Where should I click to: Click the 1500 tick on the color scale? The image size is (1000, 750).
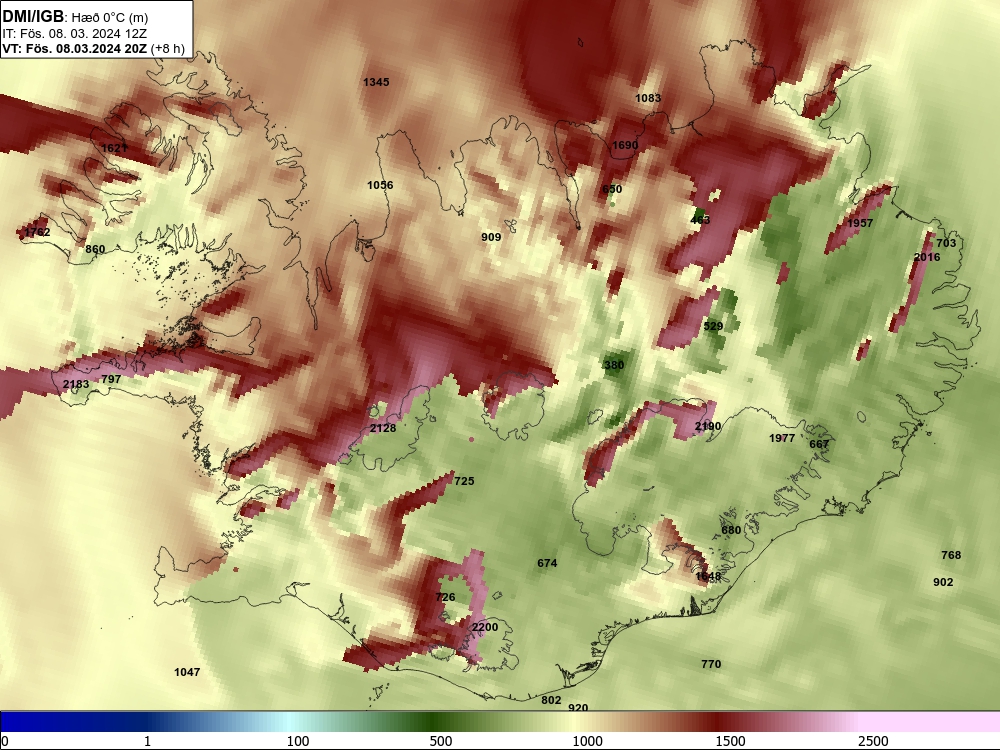click(730, 741)
